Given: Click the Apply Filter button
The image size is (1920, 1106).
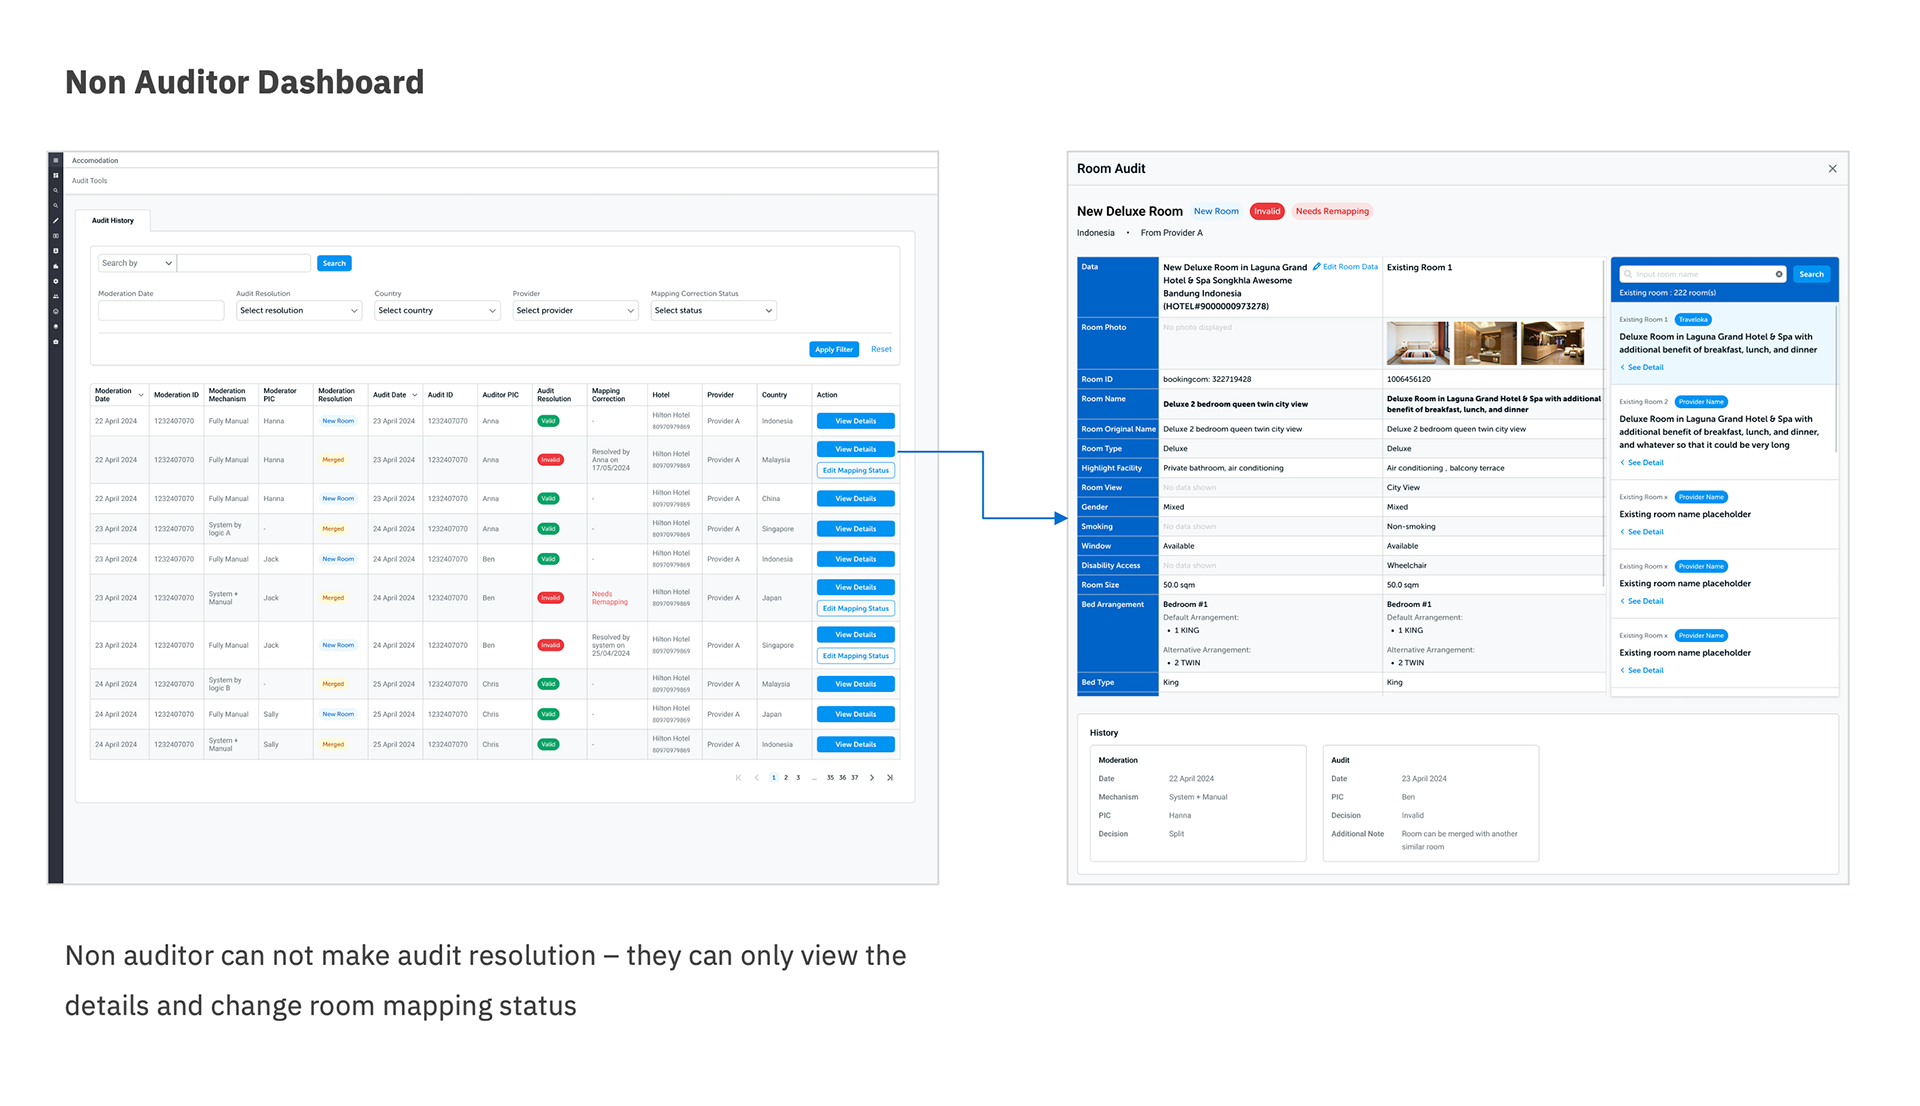Looking at the screenshot, I should [833, 349].
